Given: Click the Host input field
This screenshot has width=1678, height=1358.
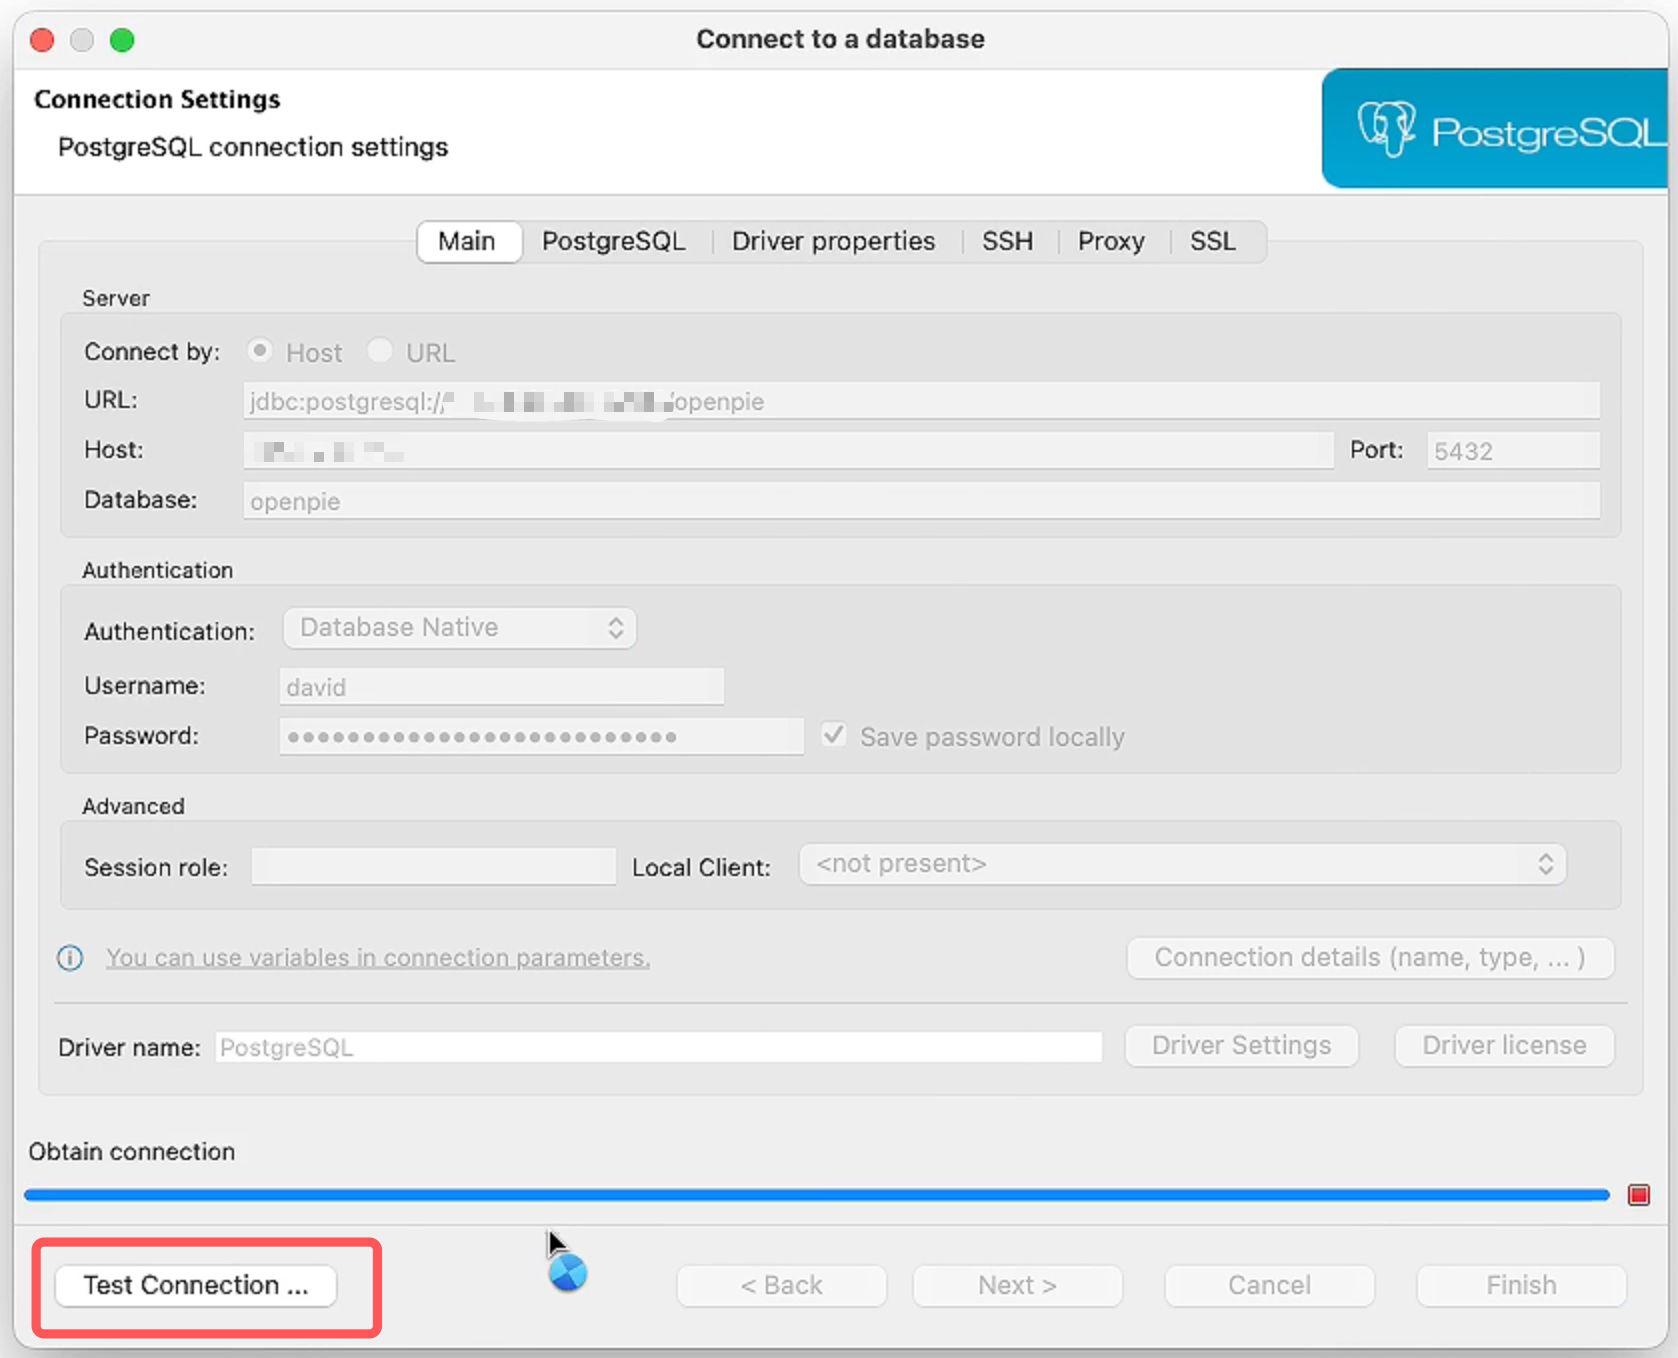Looking at the screenshot, I should pos(788,451).
